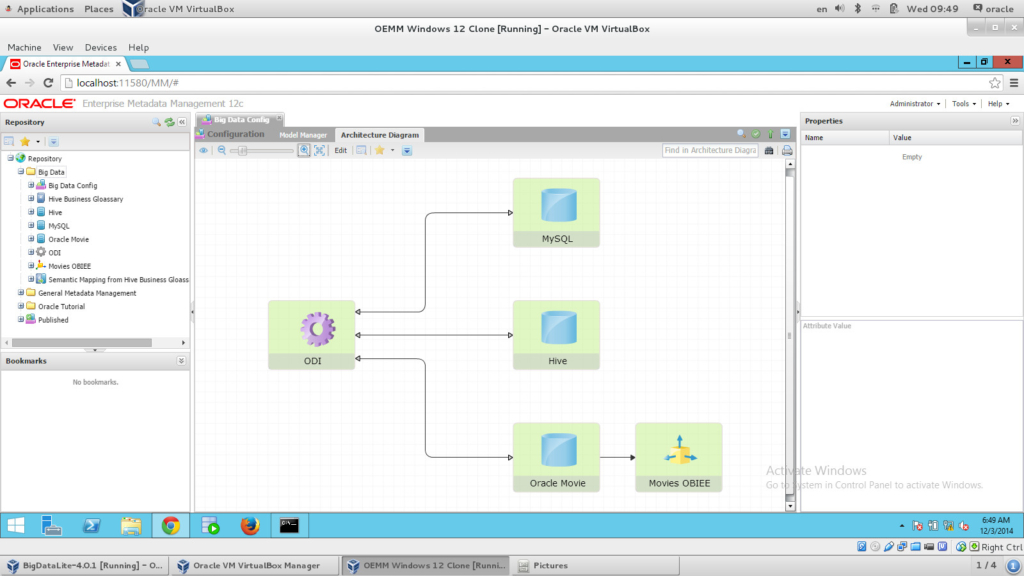Select Movies OBIEE in the repository tree
This screenshot has width=1024, height=576.
(69, 266)
